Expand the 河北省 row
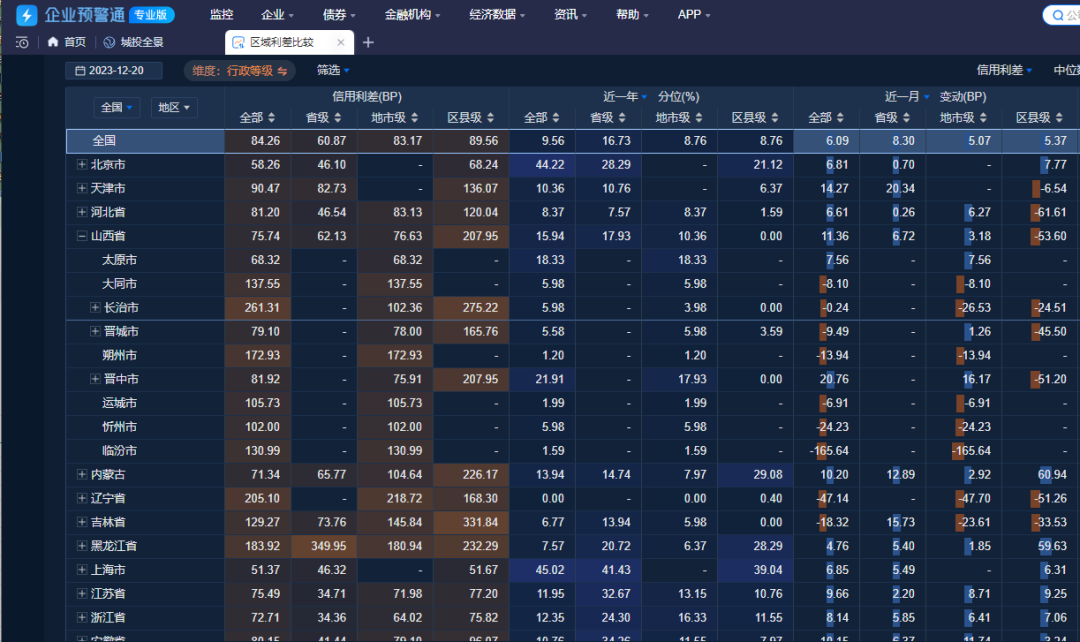1080x642 pixels. coord(81,212)
